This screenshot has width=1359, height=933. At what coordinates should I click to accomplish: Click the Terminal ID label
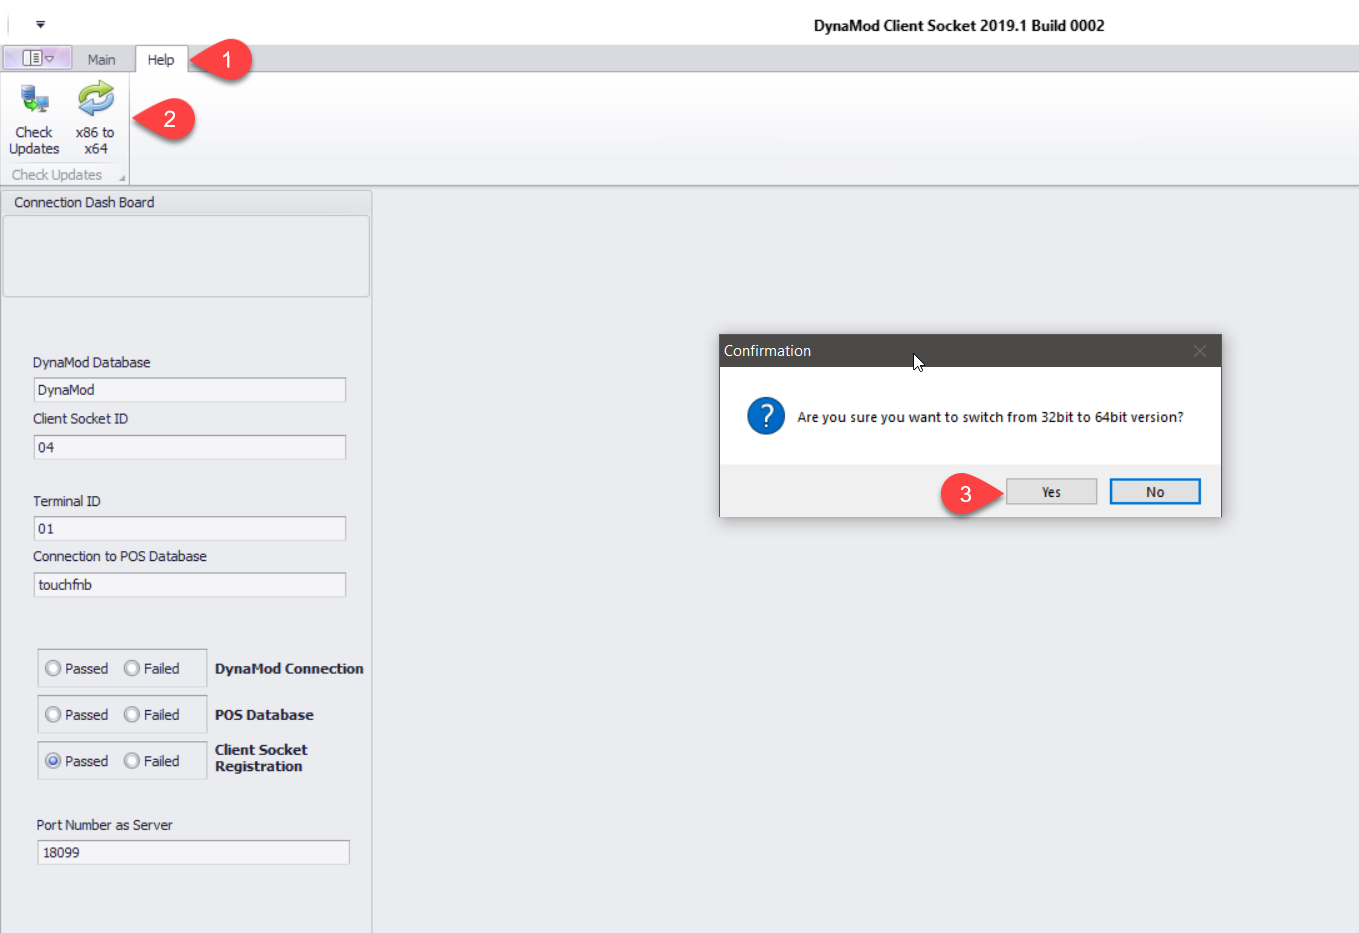tap(66, 501)
